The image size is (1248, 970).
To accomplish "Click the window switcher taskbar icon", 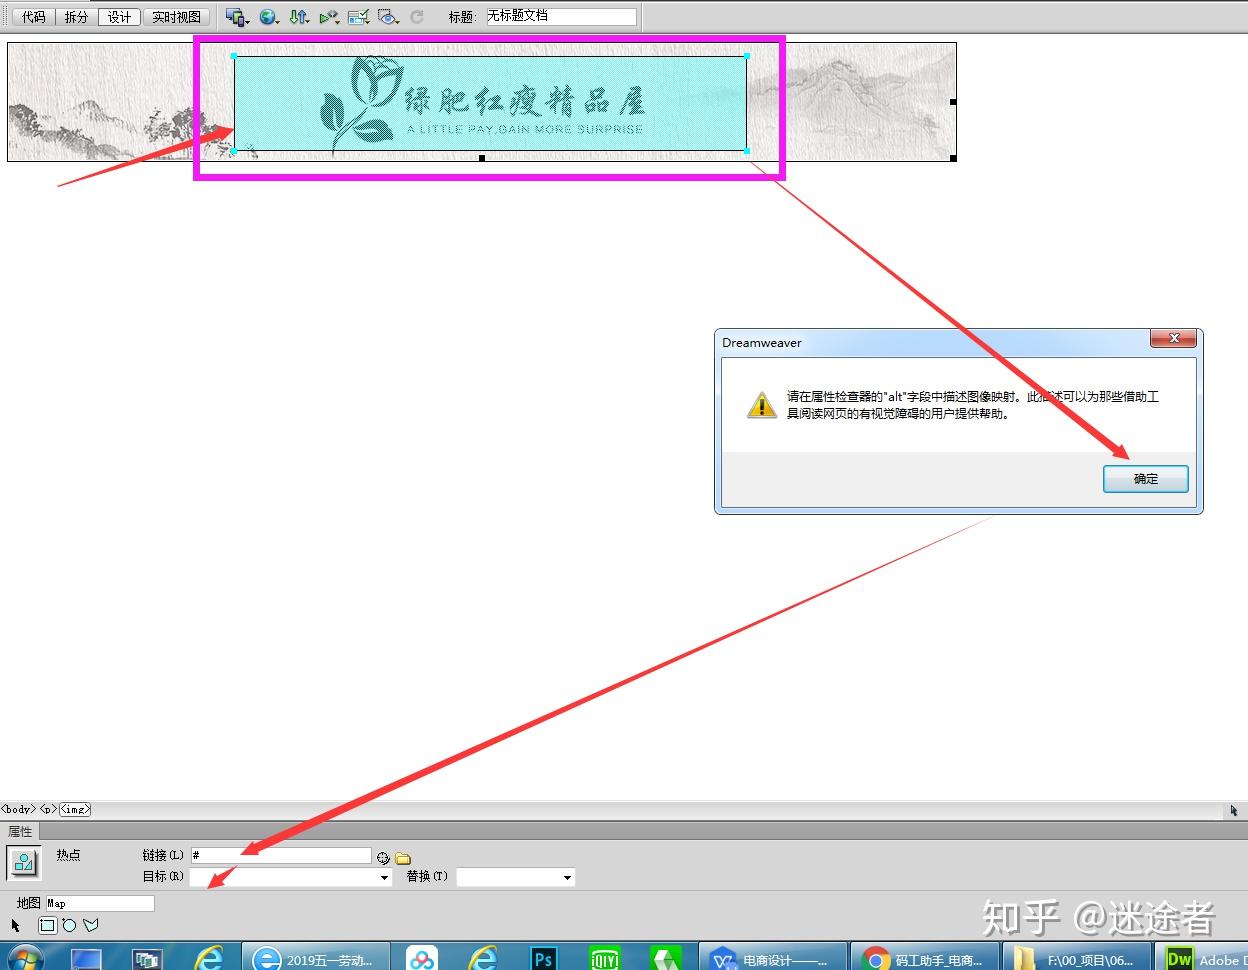I will point(148,958).
